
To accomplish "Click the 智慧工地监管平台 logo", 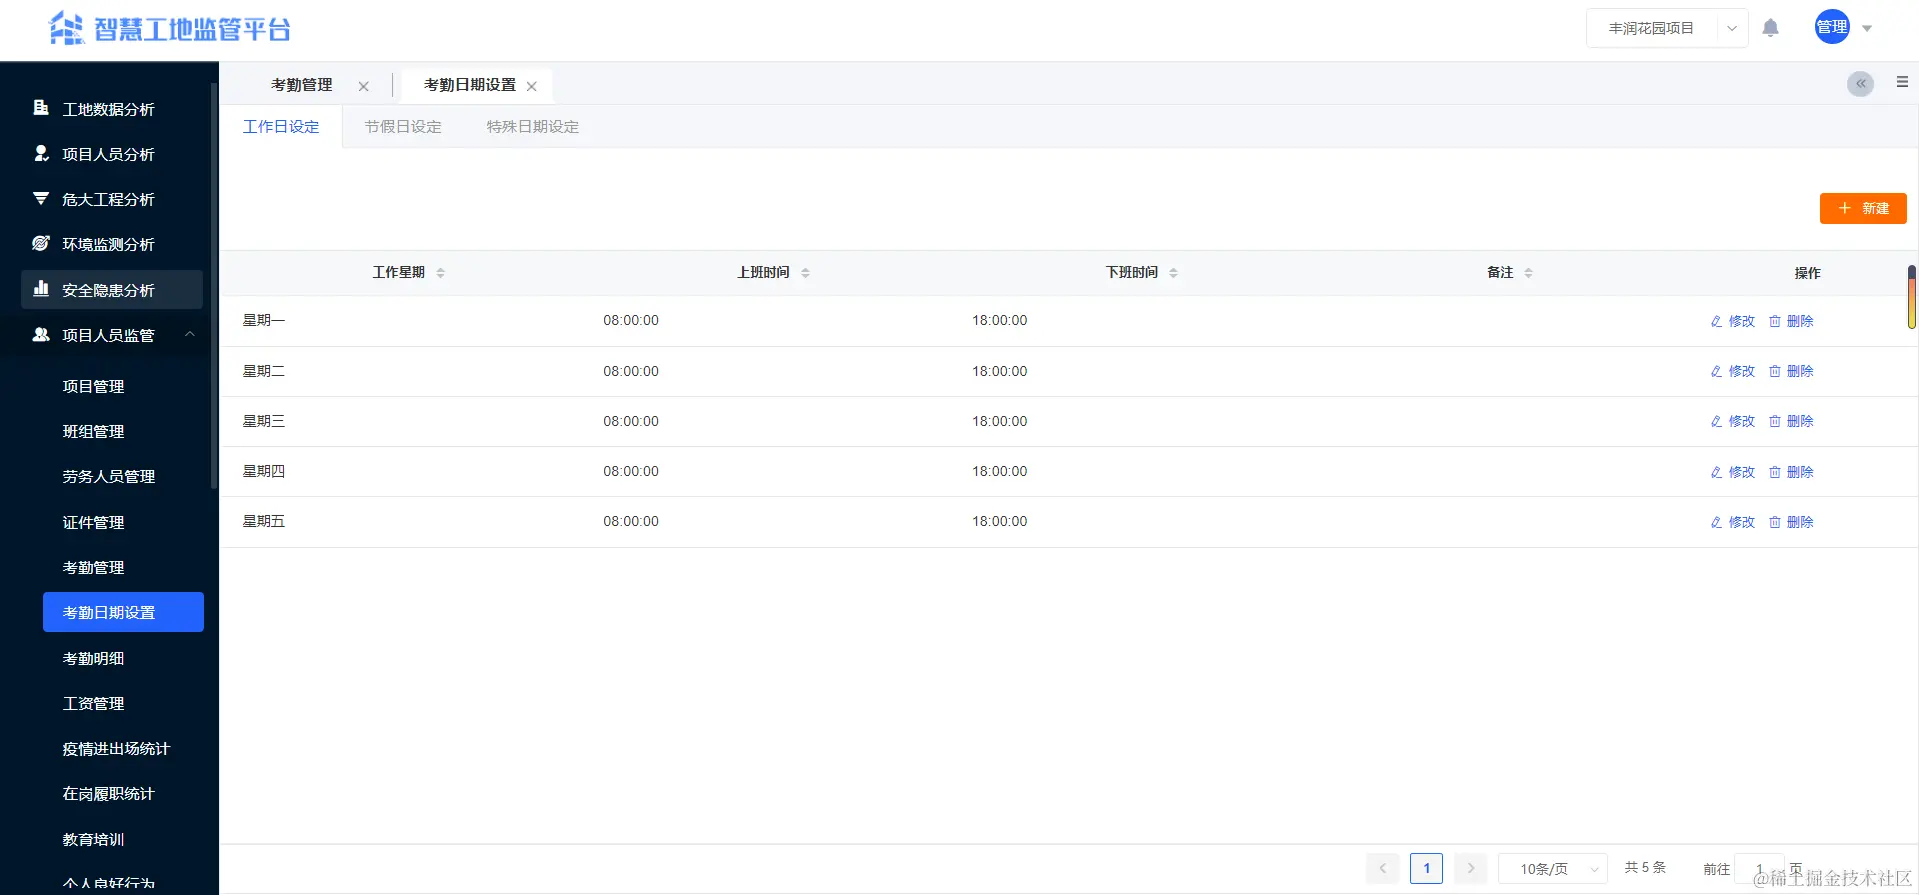I will click(170, 29).
